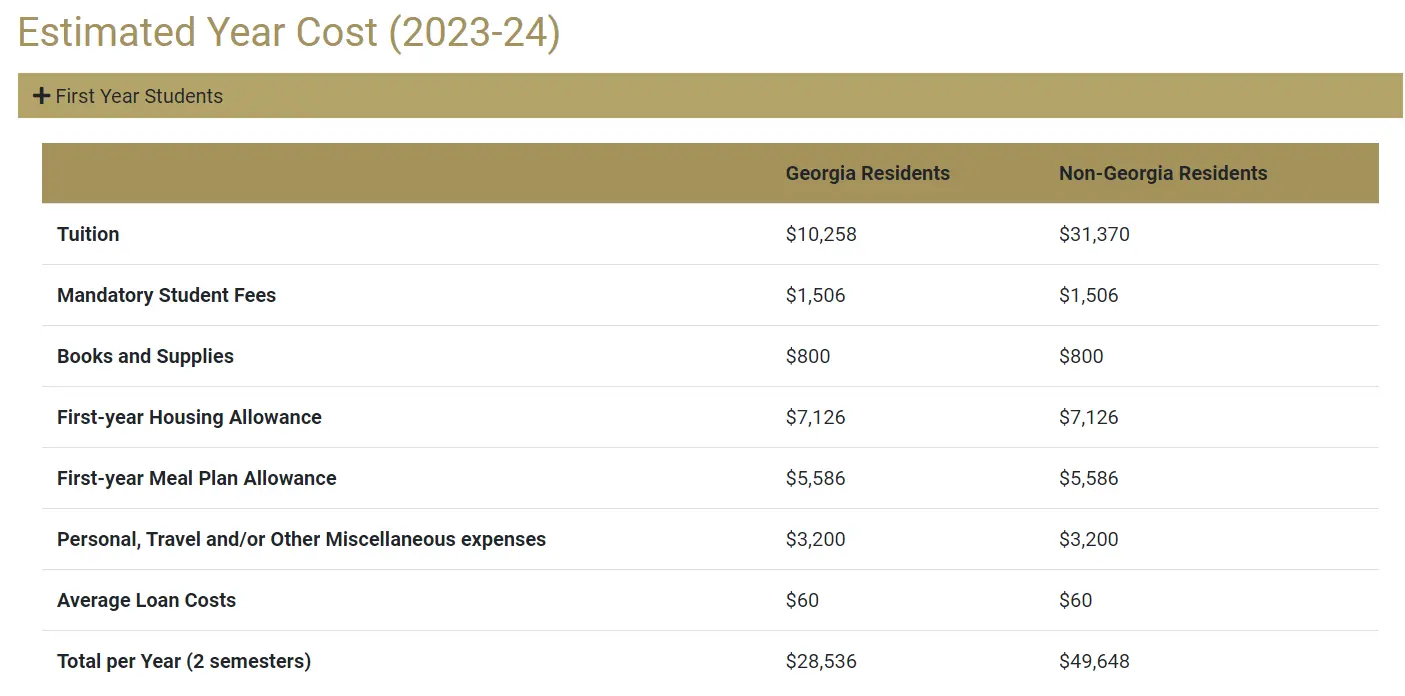Select the Total per Year (2 semesters) label
The height and width of the screenshot is (696, 1405).
click(x=184, y=661)
